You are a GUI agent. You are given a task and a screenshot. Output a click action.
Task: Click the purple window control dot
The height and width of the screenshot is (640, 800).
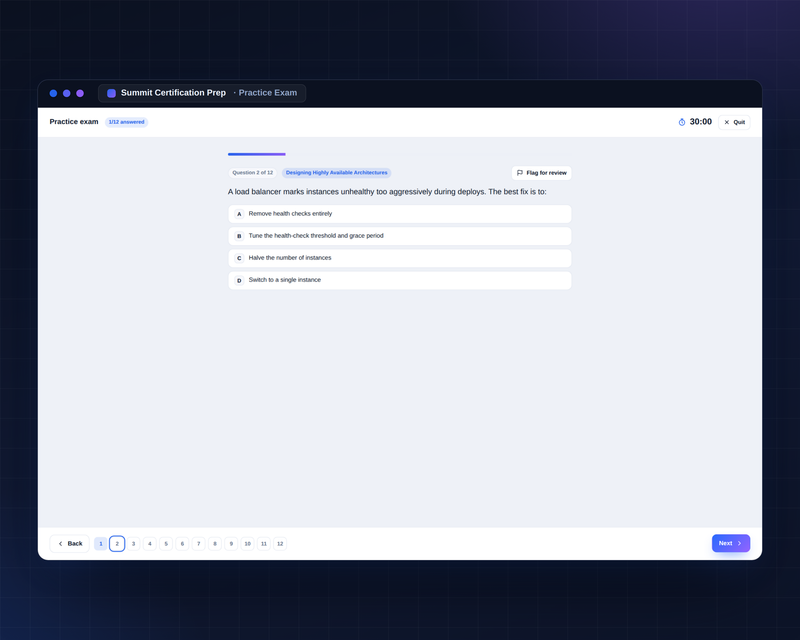tap(80, 93)
